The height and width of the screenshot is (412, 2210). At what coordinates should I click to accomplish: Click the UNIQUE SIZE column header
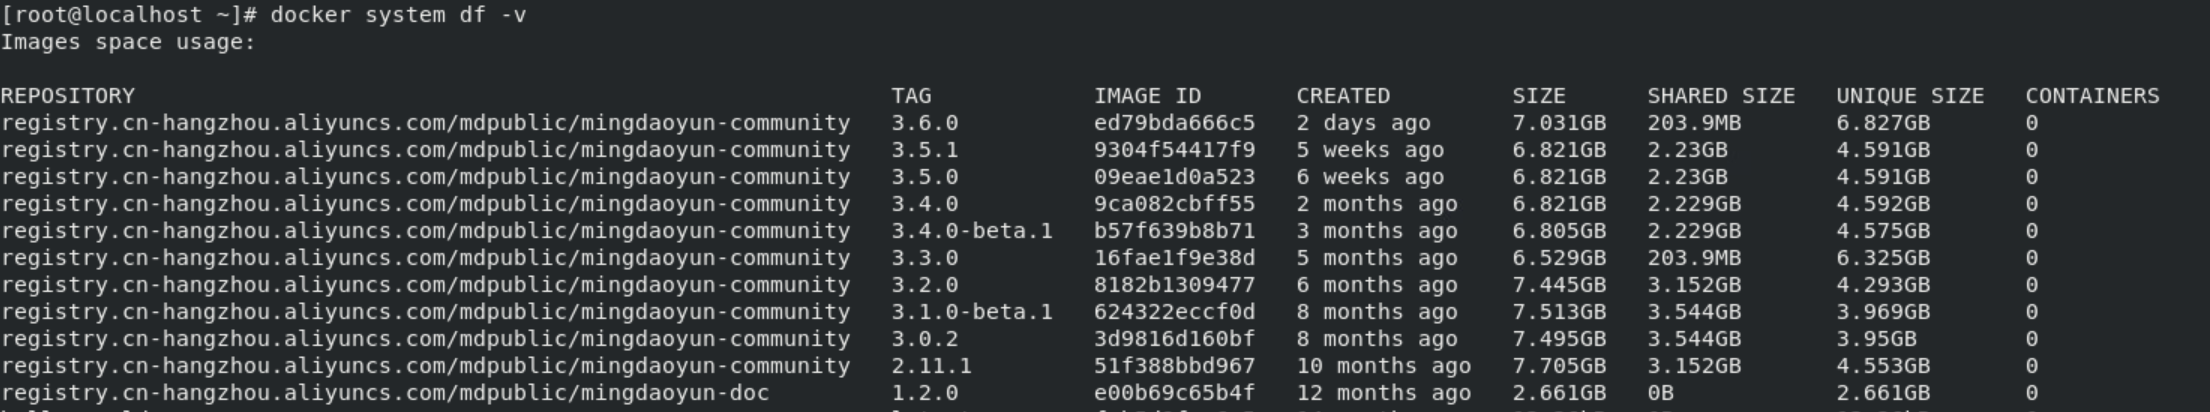pyautogui.click(x=1909, y=96)
